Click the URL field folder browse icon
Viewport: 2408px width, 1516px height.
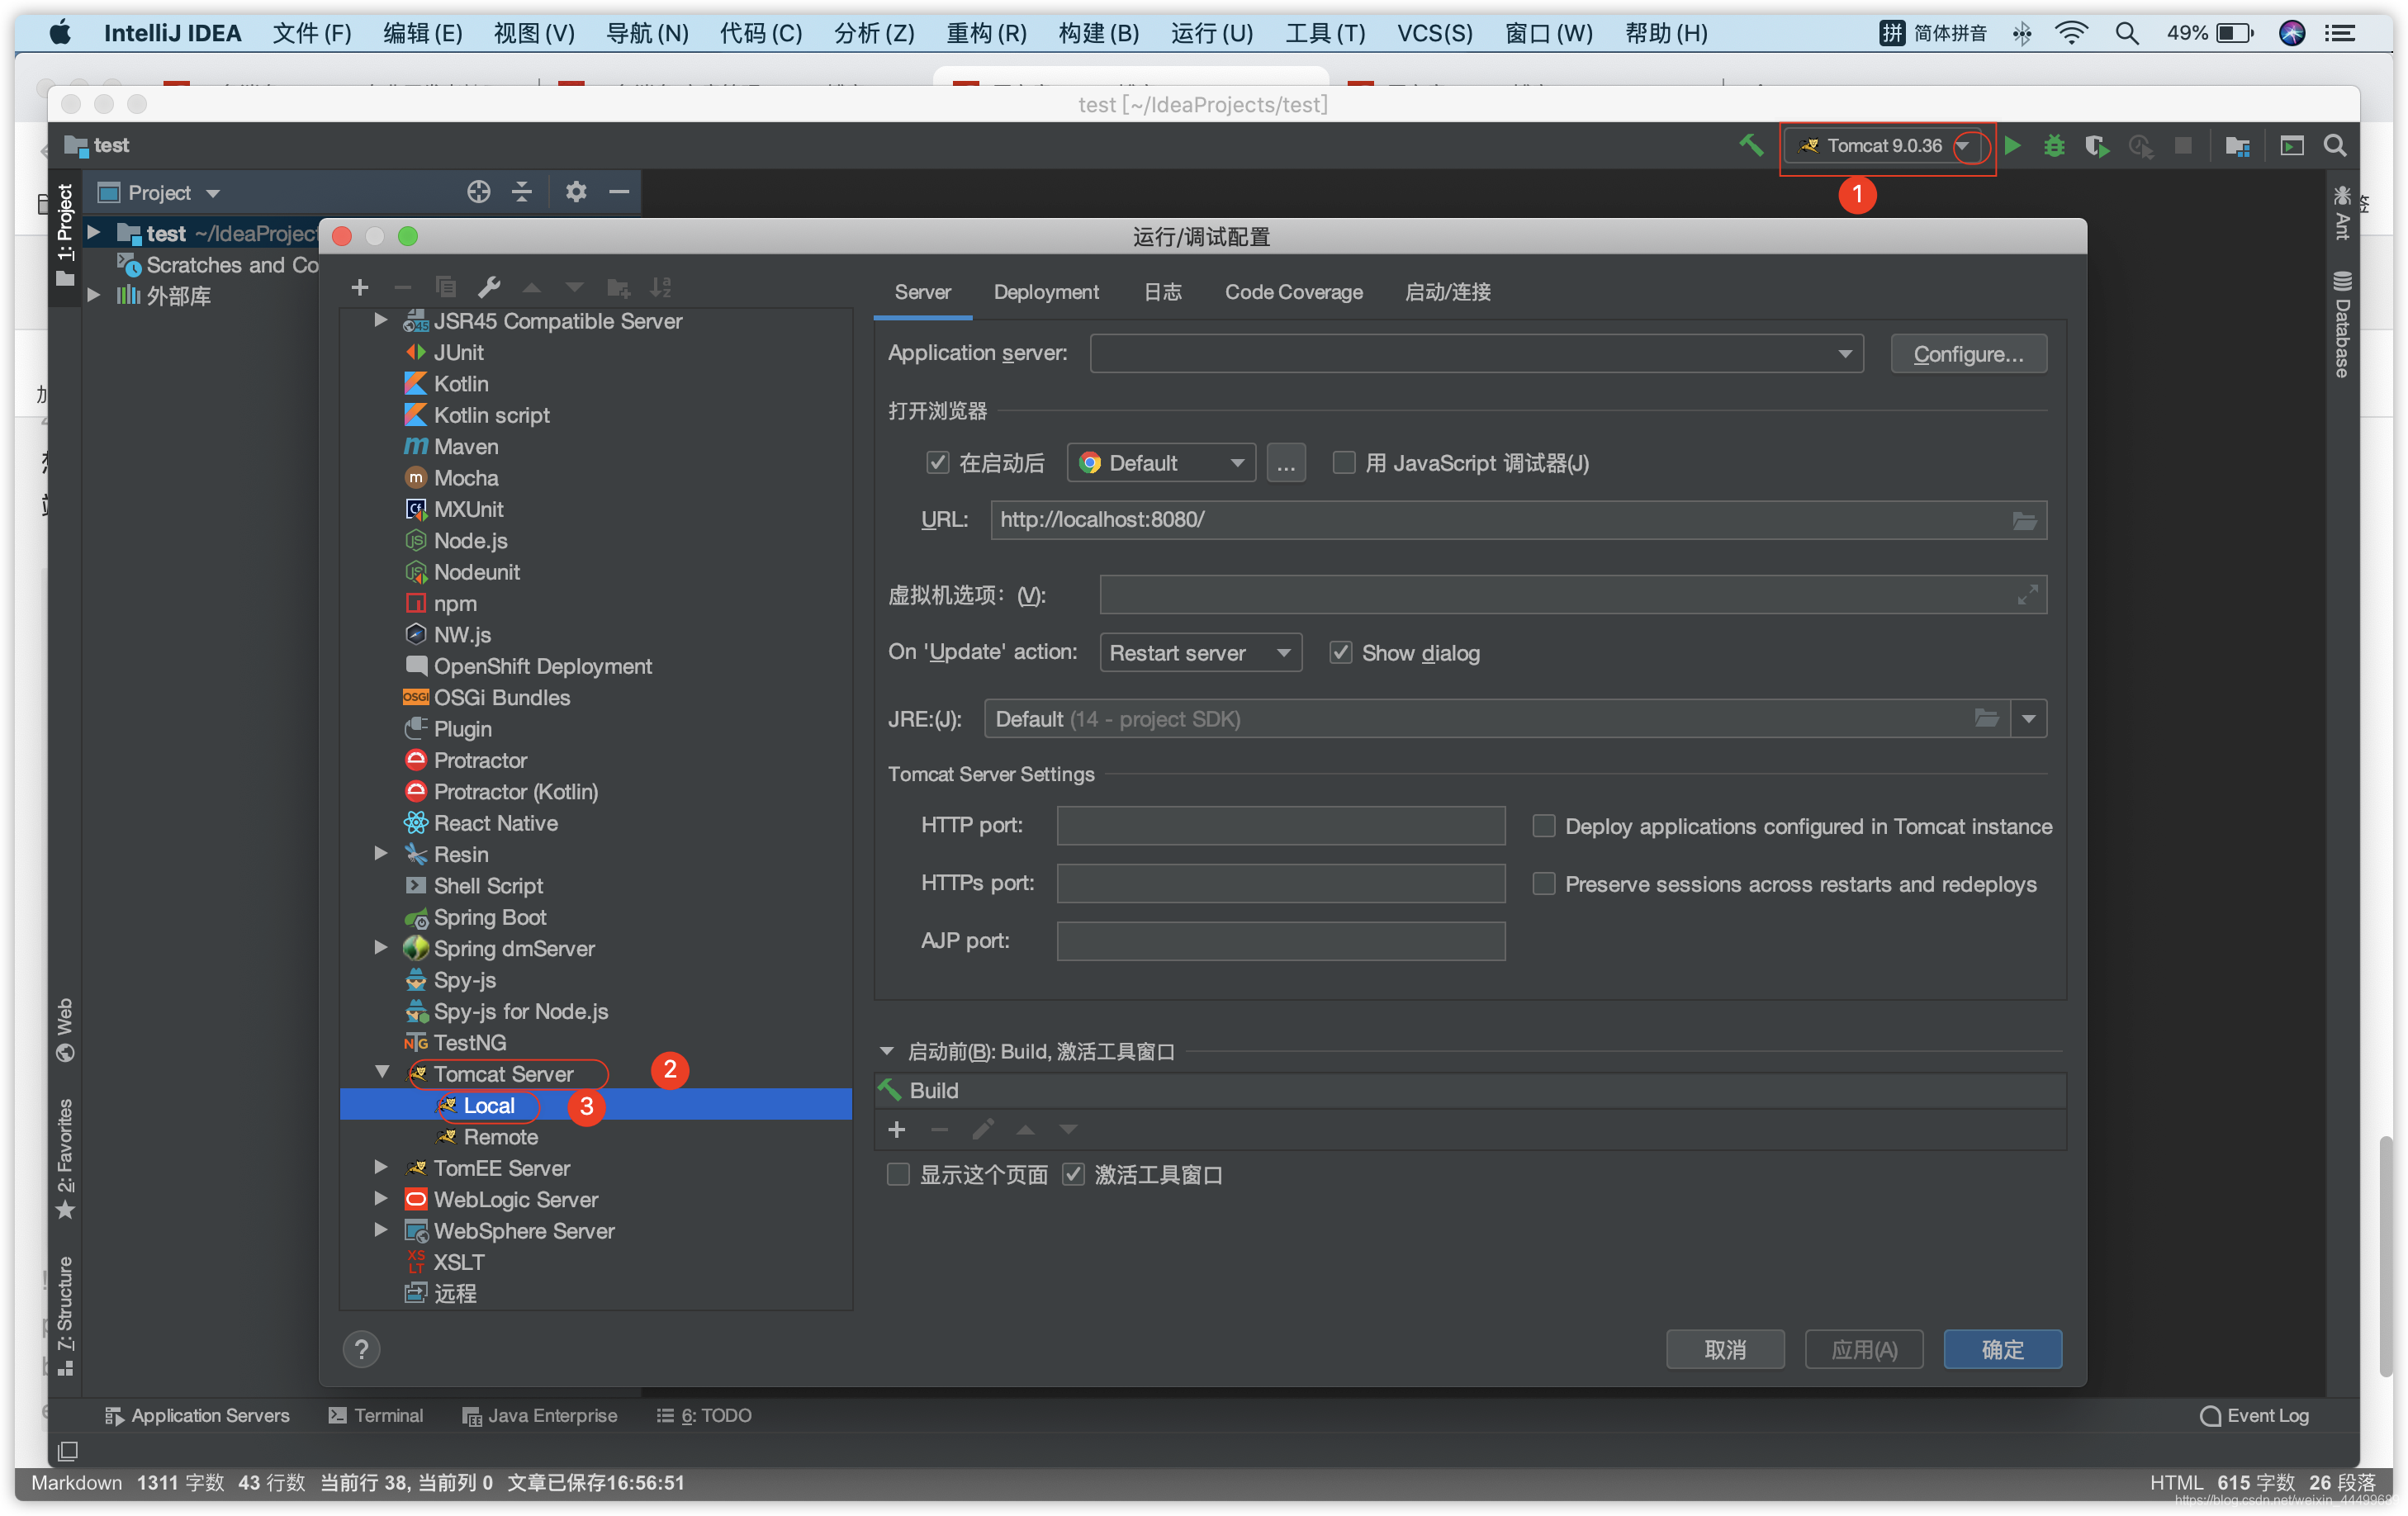(x=2024, y=521)
